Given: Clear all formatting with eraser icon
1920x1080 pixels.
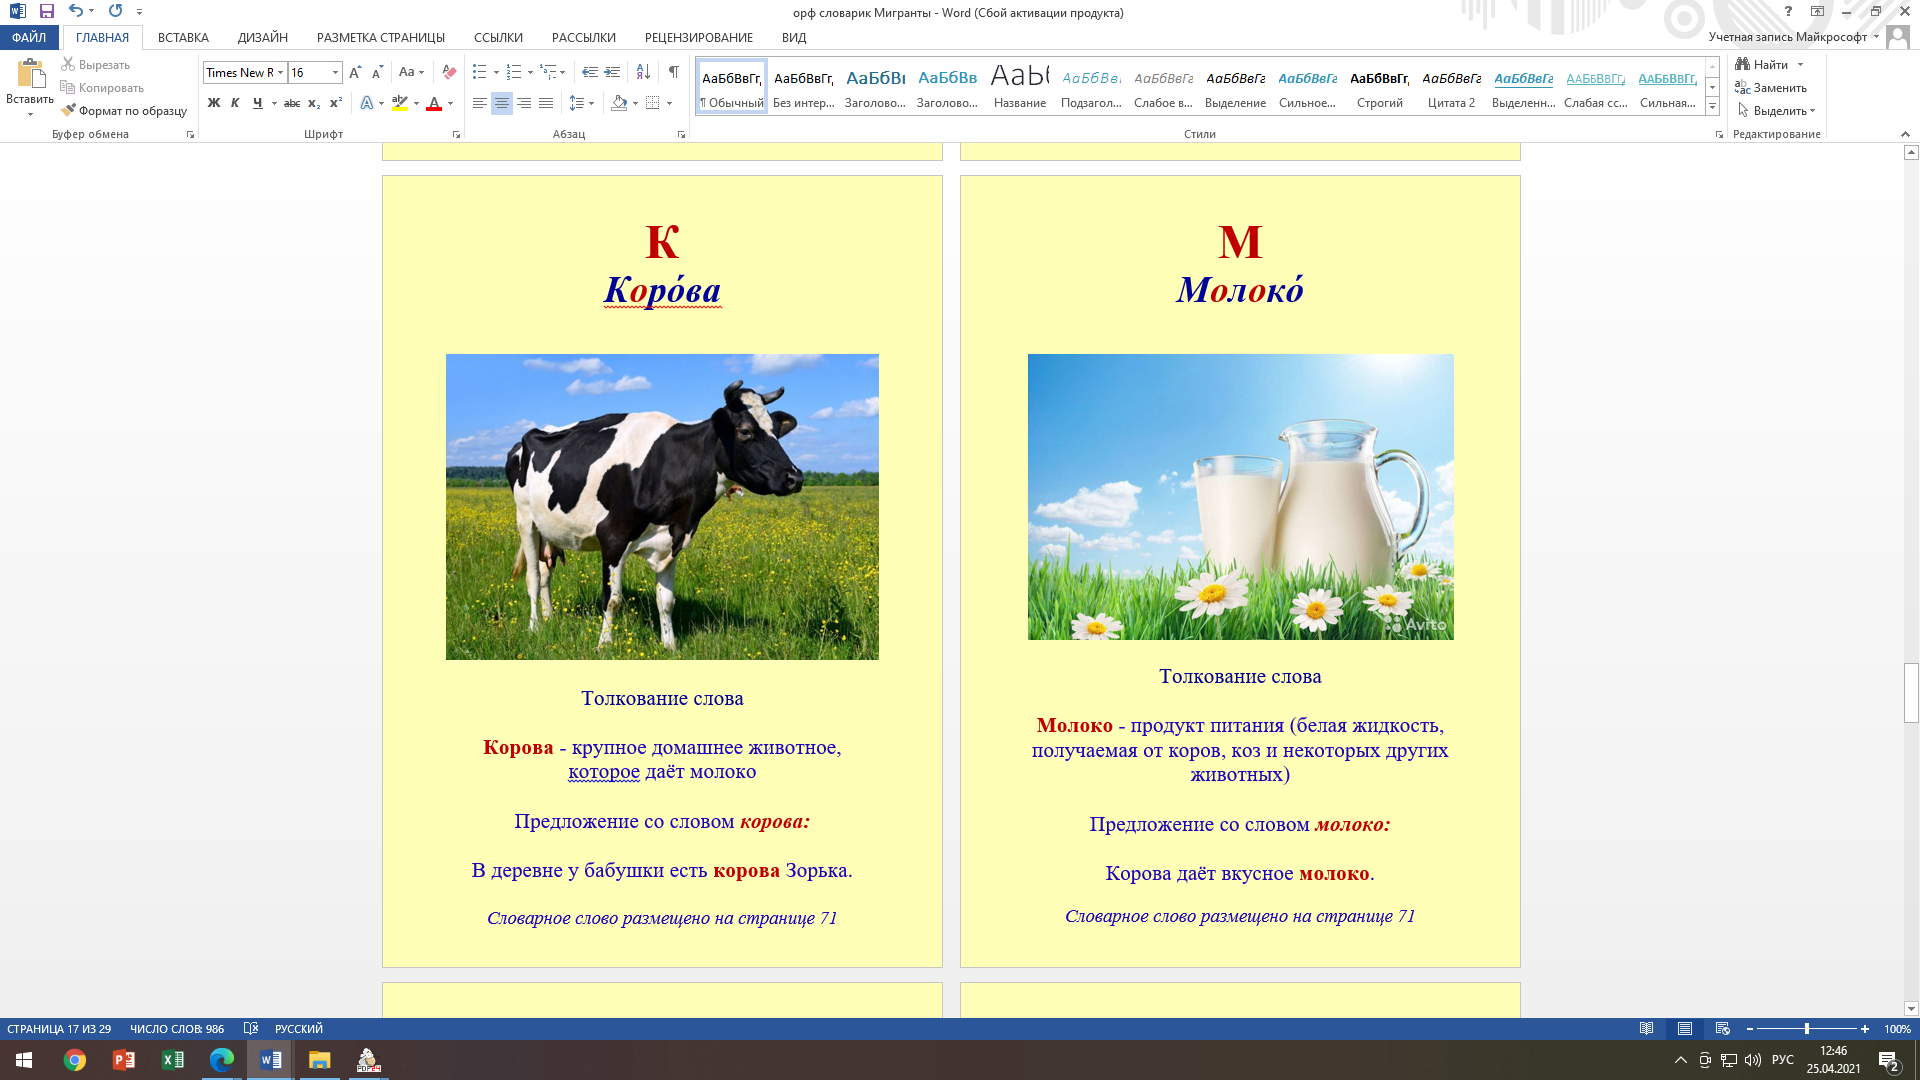Looking at the screenshot, I should 449,72.
